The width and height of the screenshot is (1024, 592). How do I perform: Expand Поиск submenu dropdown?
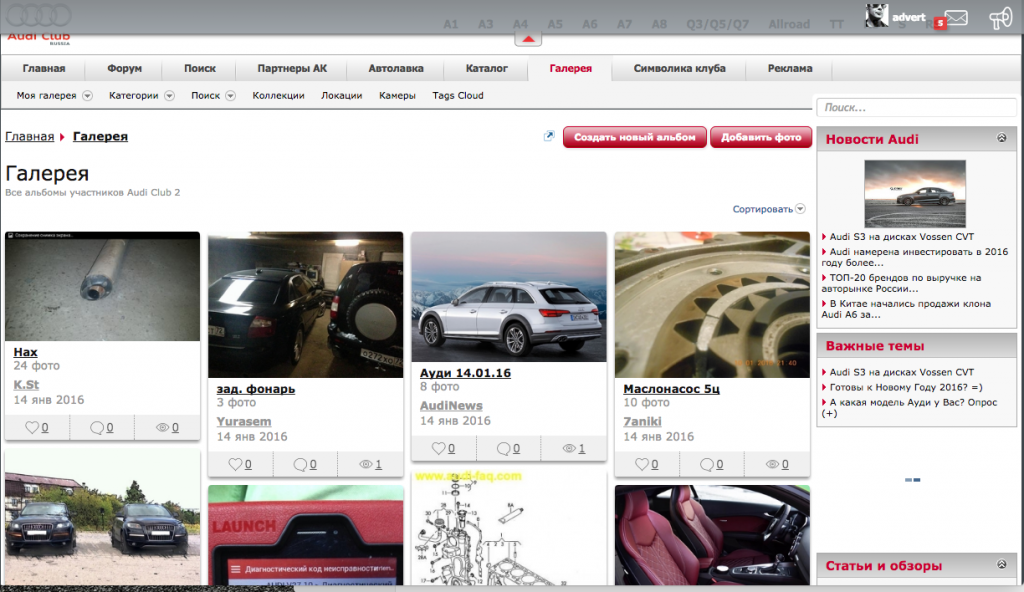pyautogui.click(x=231, y=95)
